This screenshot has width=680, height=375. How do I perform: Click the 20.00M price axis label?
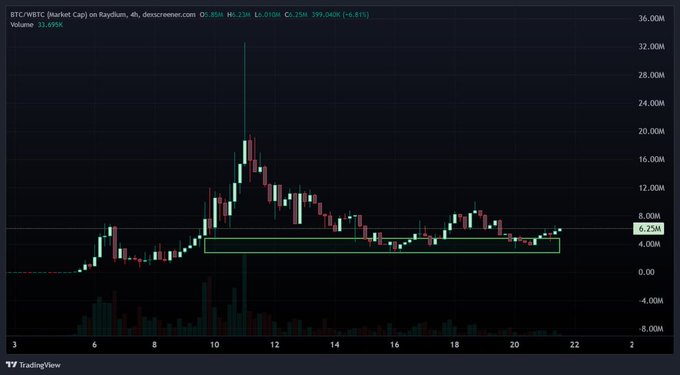652,131
